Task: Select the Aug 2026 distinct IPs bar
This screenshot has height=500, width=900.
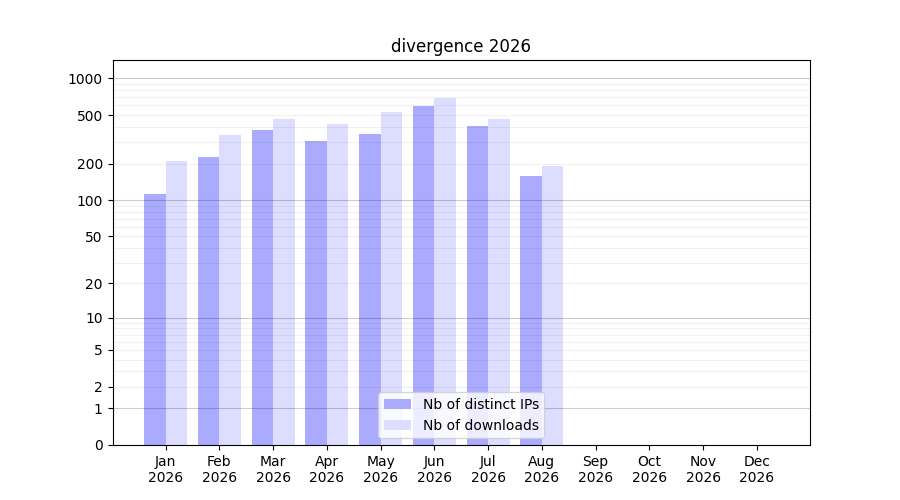Action: [531, 311]
